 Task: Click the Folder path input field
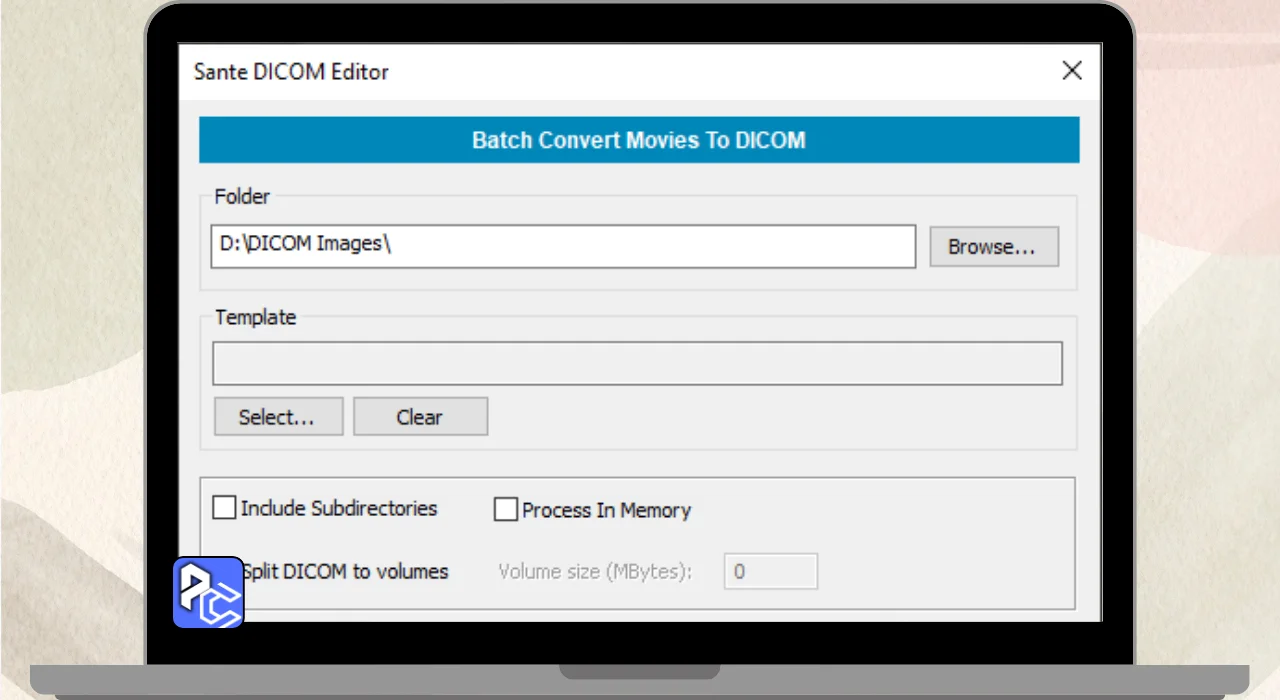tap(563, 246)
